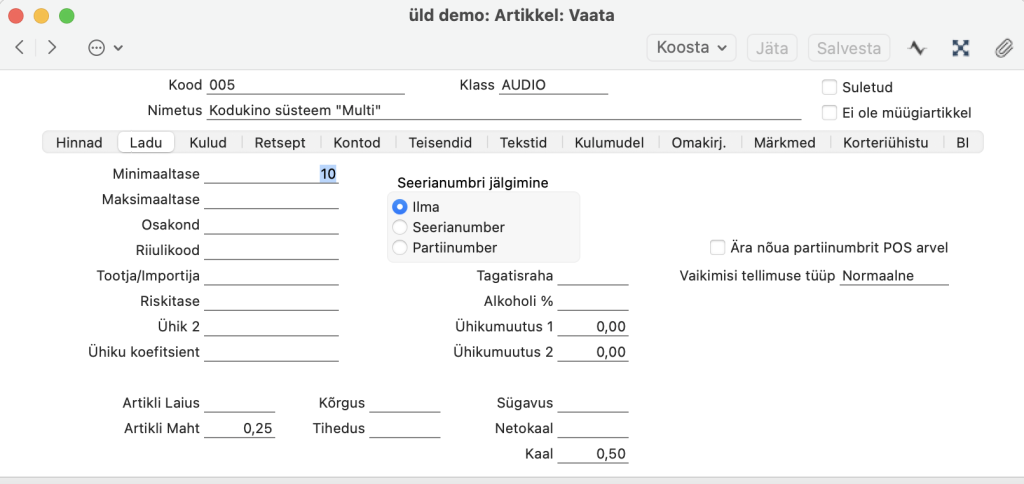Choose the Partiinumber radio option
1024x484 pixels.
pos(400,247)
